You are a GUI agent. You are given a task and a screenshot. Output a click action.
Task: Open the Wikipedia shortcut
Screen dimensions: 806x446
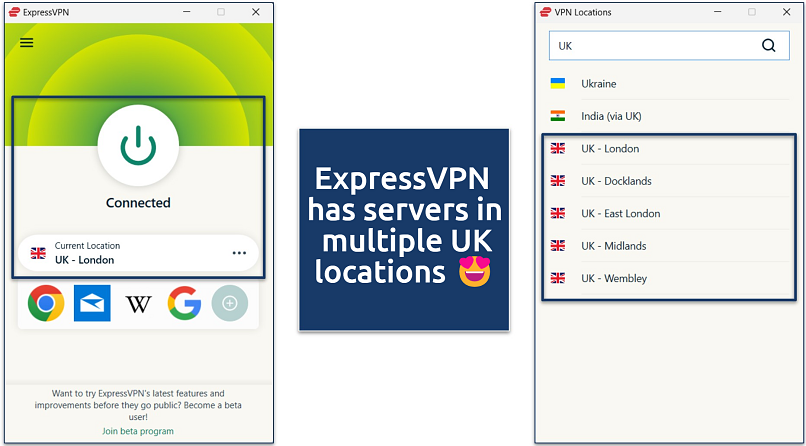[x=138, y=303]
